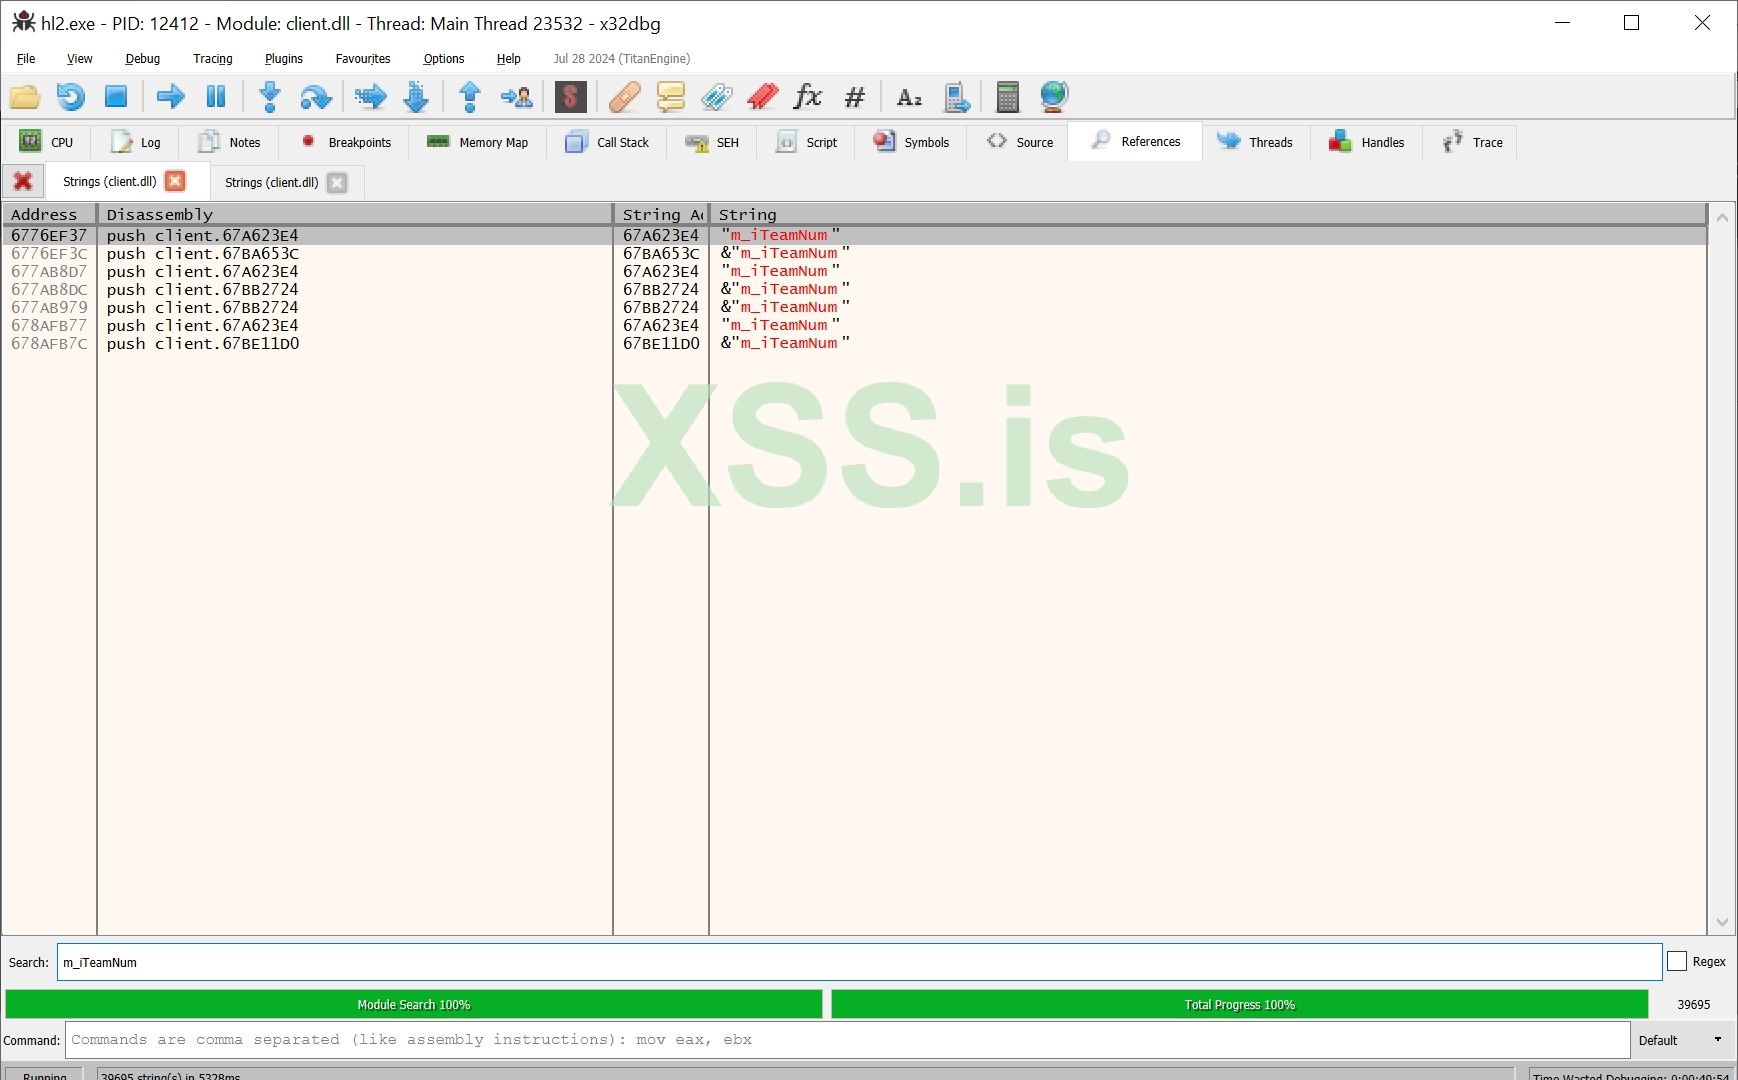The width and height of the screenshot is (1738, 1080).
Task: View the Call Stack tab
Action: (x=607, y=142)
